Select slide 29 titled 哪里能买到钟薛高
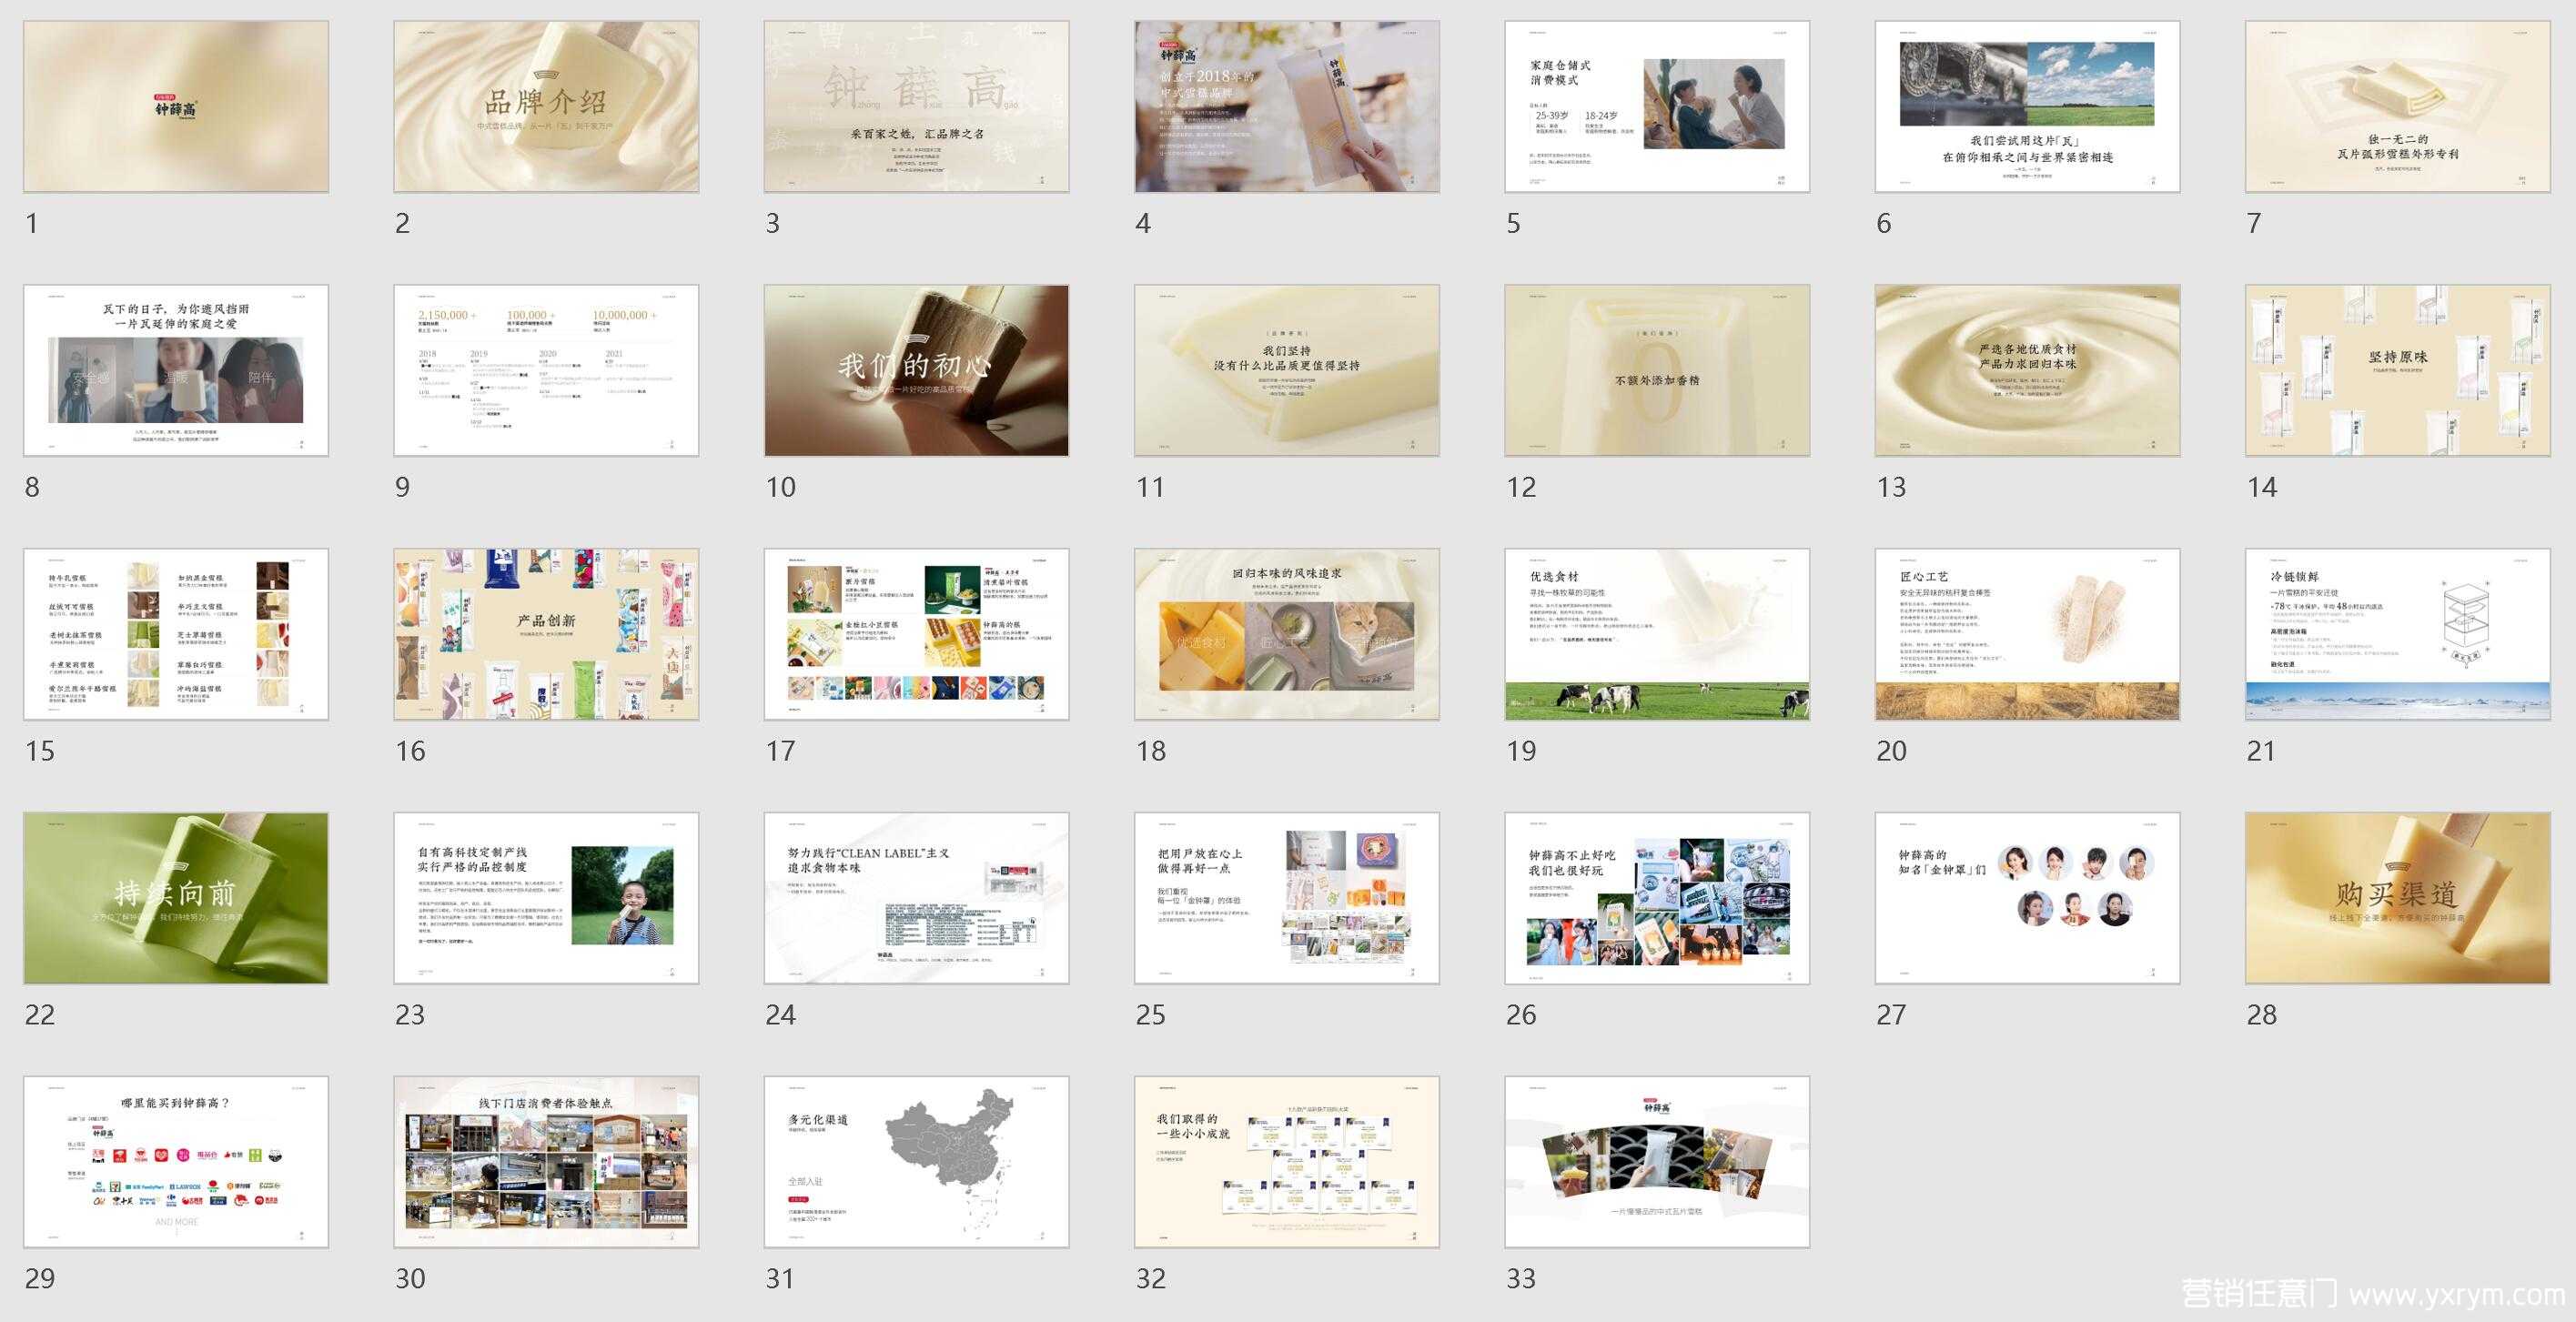Viewport: 2576px width, 1322px height. [x=176, y=1162]
